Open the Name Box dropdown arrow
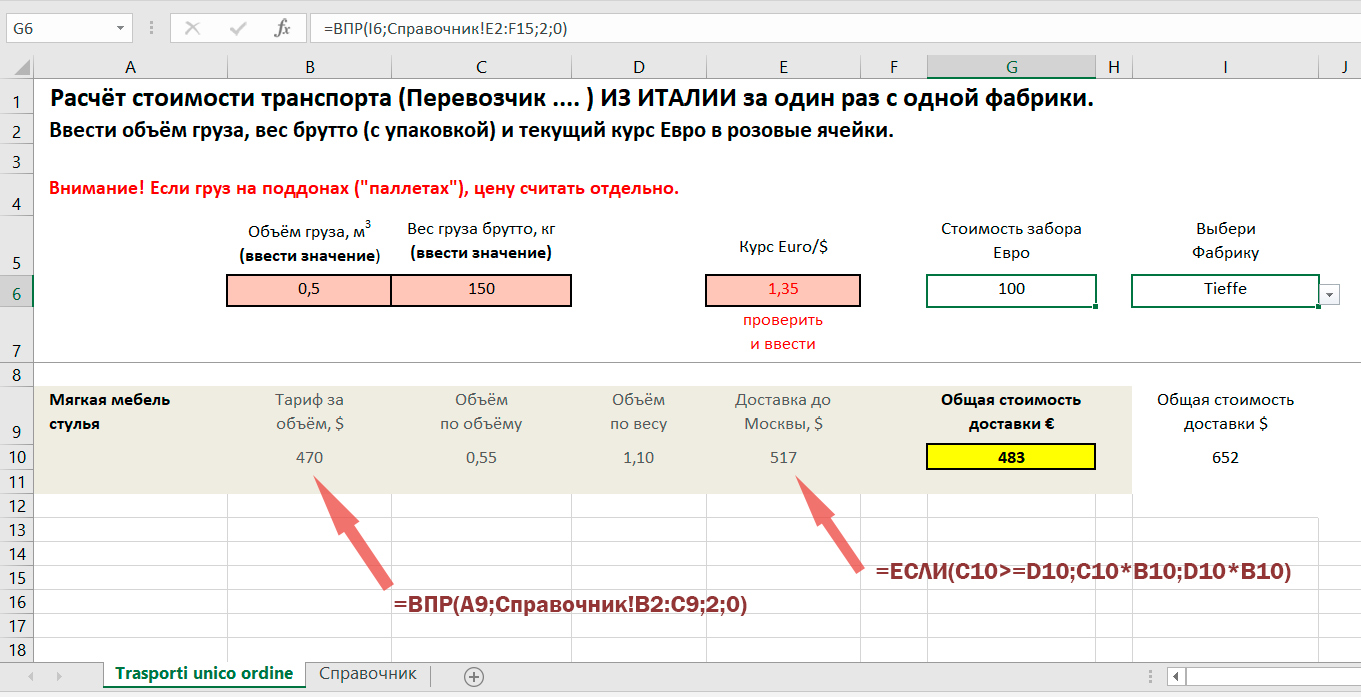Screen dimensions: 1361x697 120,29
